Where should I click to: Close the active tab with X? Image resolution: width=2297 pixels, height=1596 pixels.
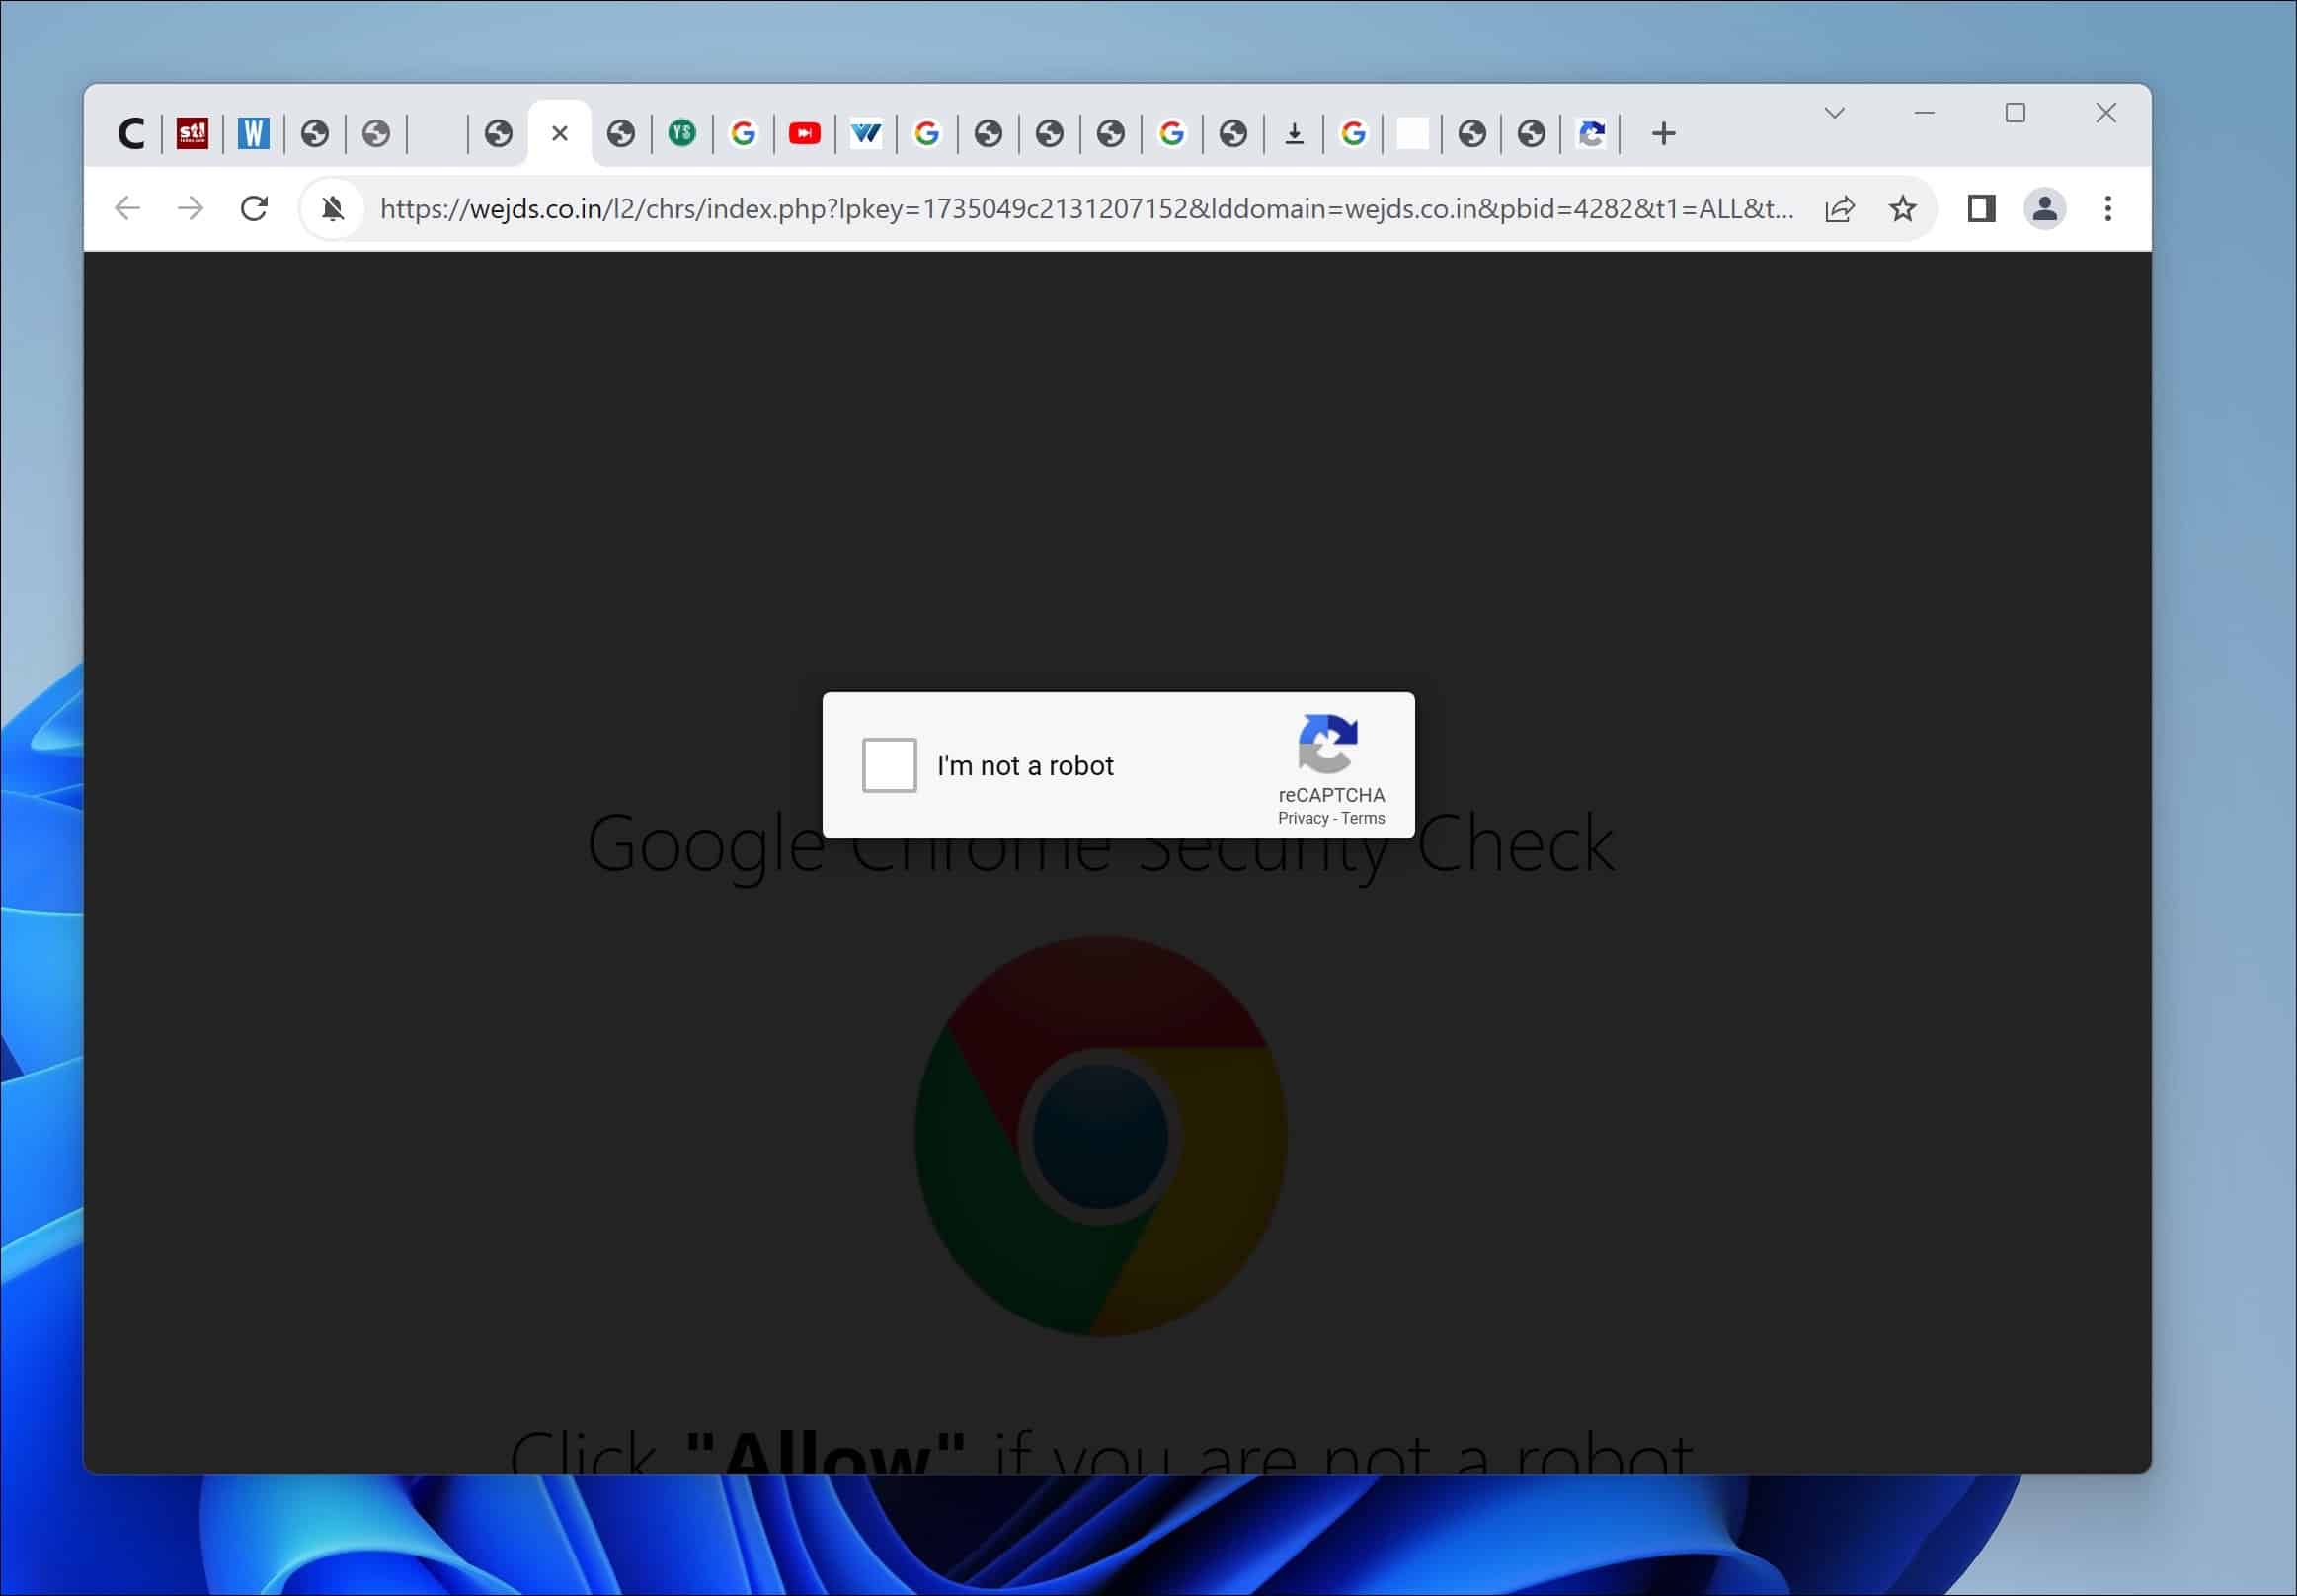coord(560,133)
